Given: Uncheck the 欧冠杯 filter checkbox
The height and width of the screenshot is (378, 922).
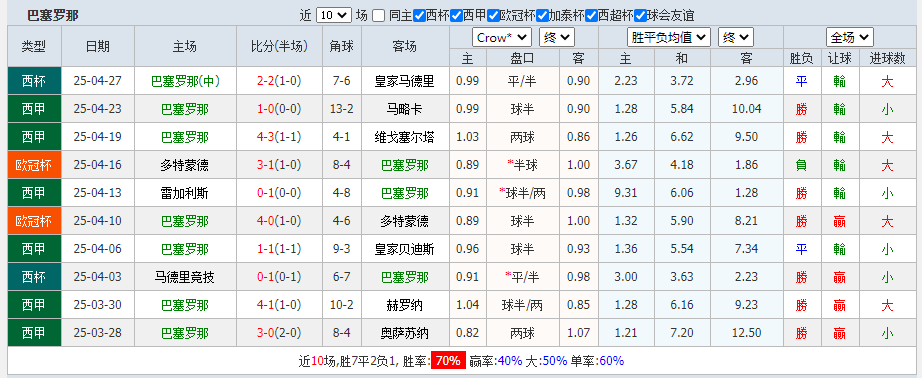Looking at the screenshot, I should (x=494, y=16).
